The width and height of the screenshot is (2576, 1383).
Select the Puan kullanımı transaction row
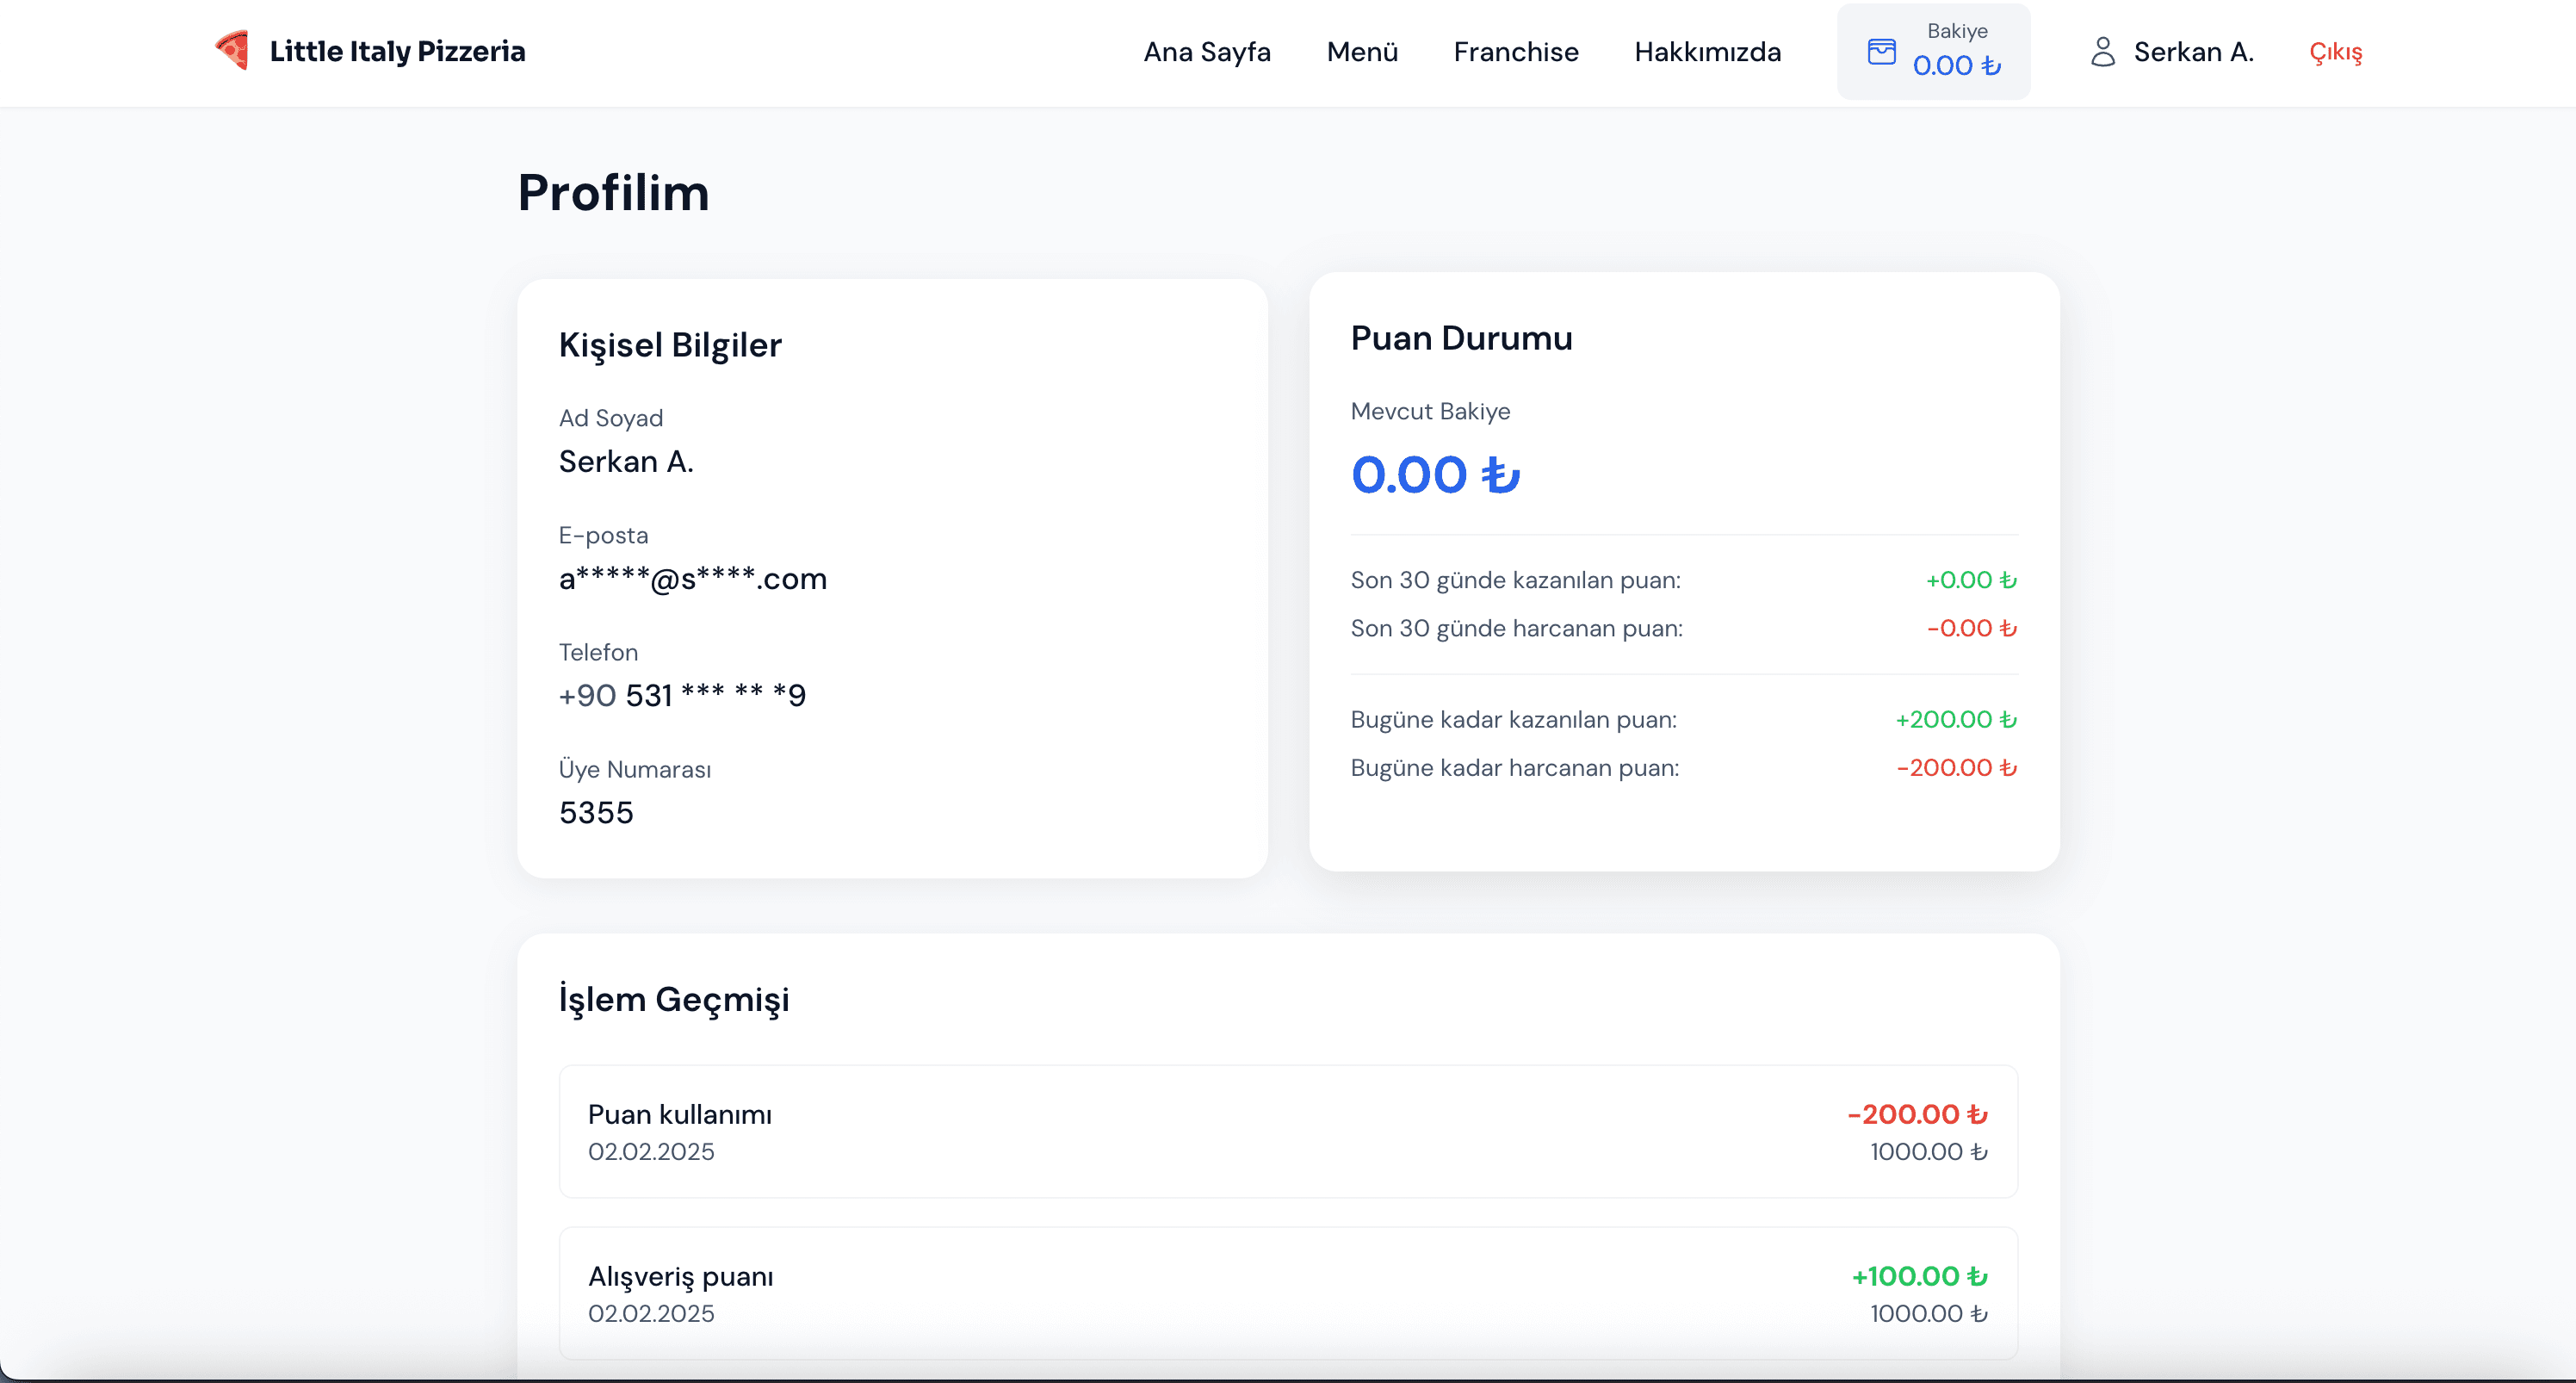click(x=1287, y=1131)
